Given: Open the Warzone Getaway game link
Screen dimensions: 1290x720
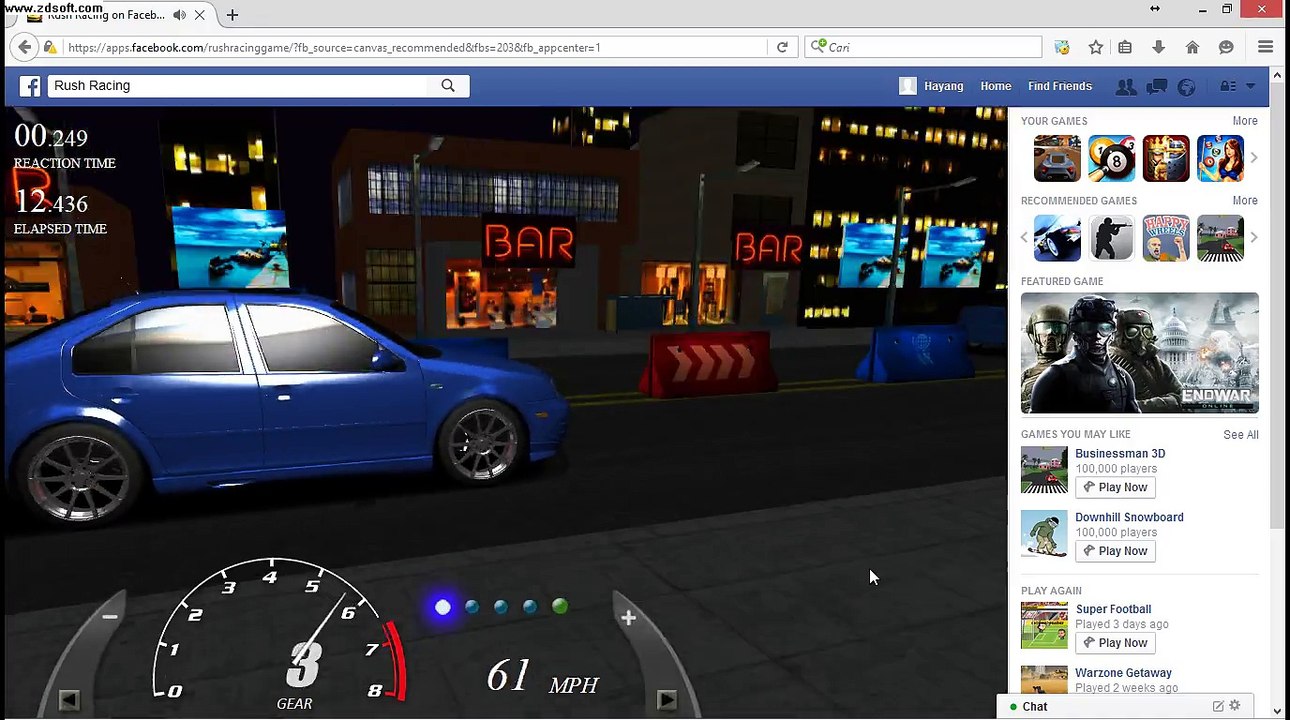Looking at the screenshot, I should point(1123,674).
